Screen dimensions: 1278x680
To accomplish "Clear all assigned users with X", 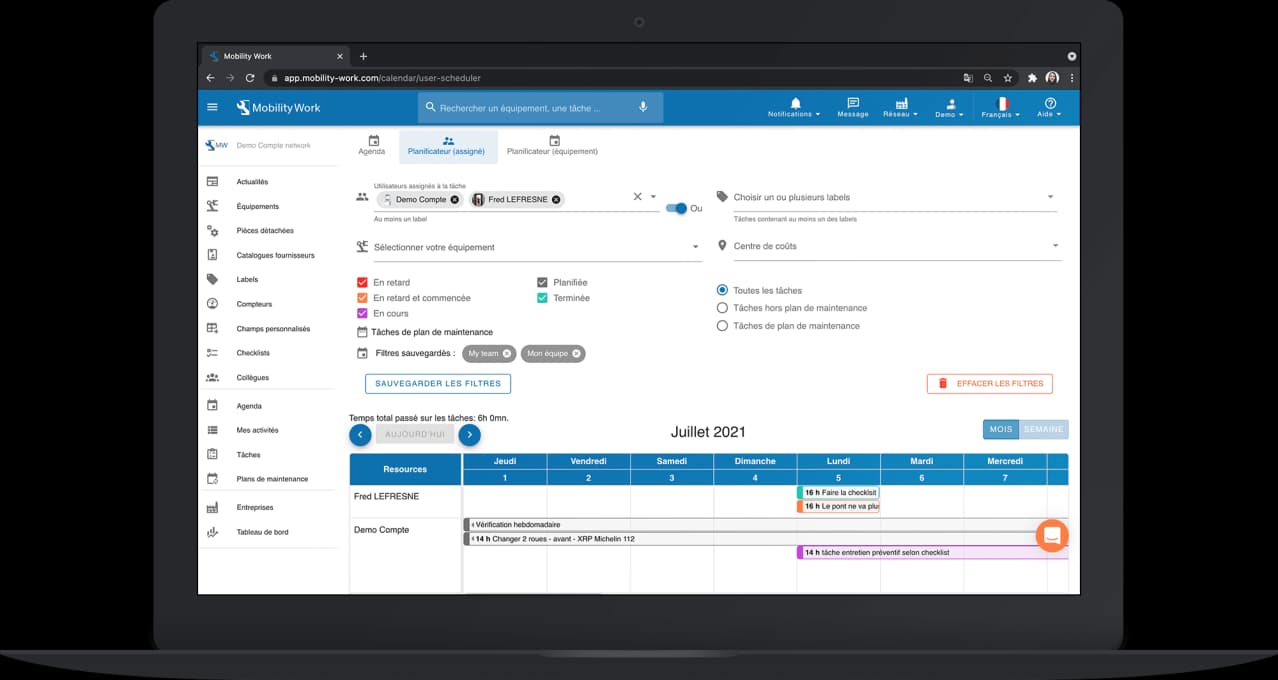I will 637,197.
